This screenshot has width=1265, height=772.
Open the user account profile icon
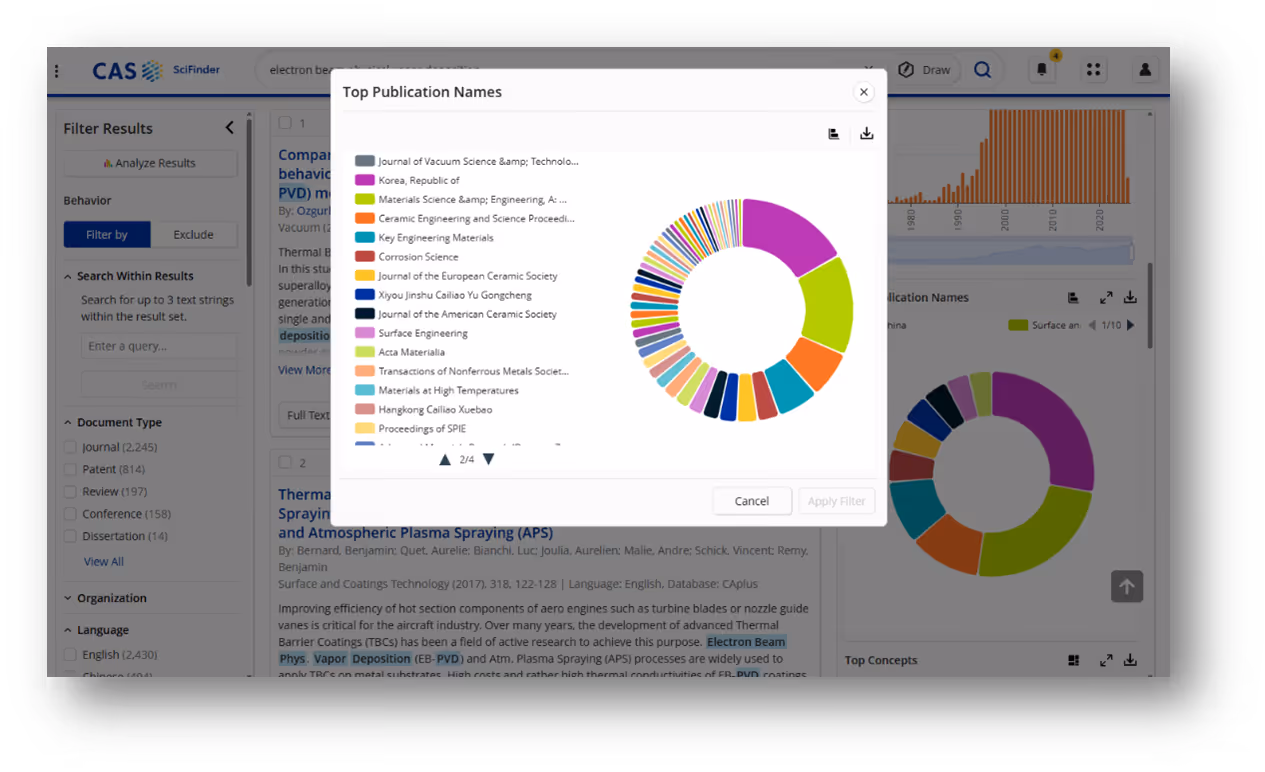pyautogui.click(x=1144, y=69)
